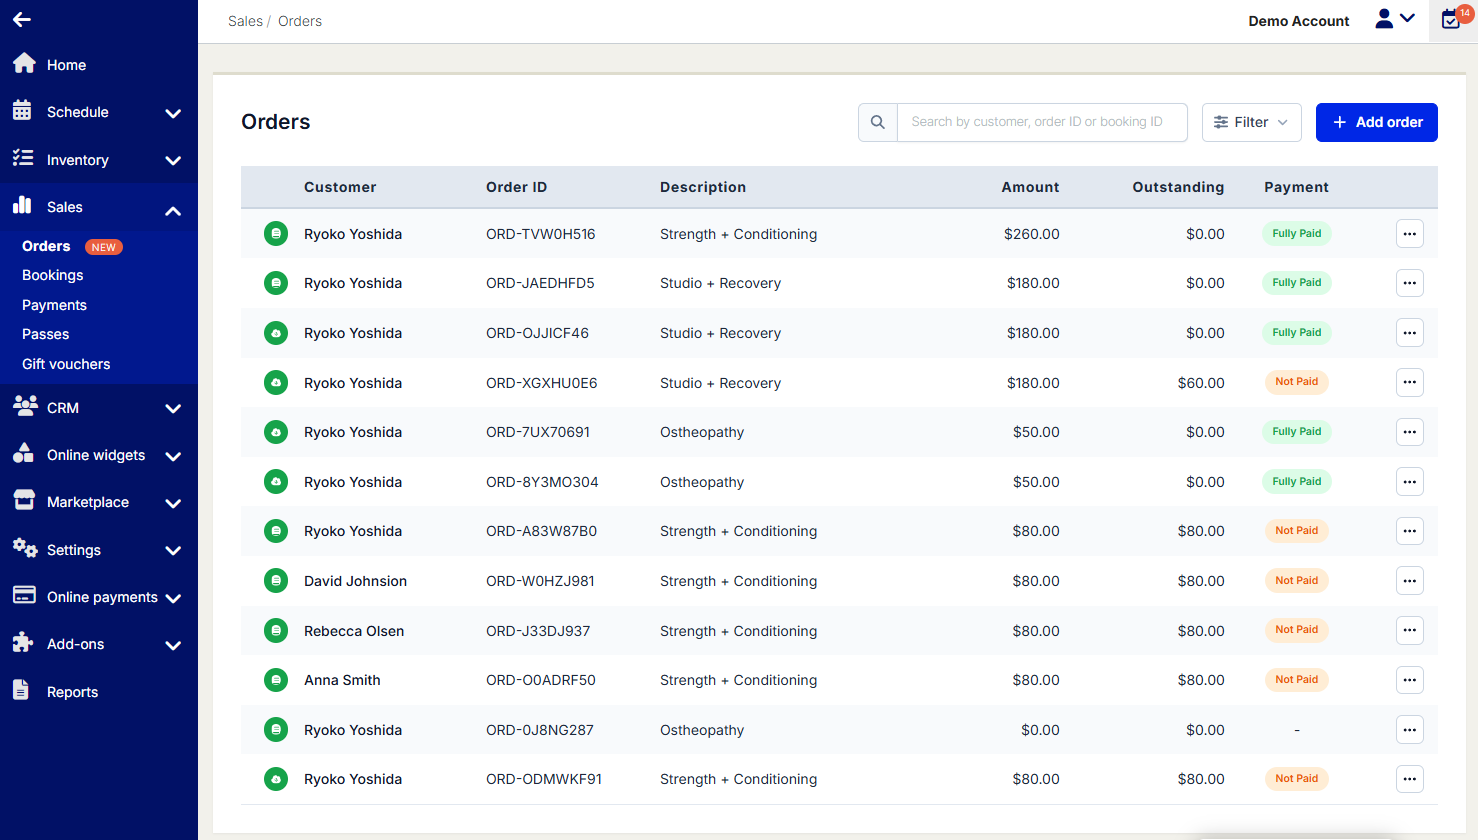Screen dimensions: 1478x840
Task: Collapse the Sales menu chevron
Action: point(173,210)
